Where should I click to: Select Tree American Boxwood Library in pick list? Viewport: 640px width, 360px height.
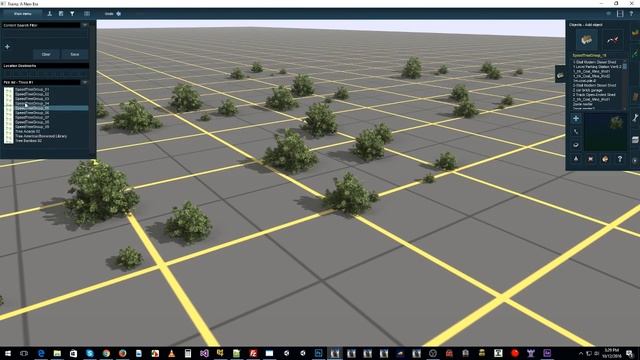[x=41, y=136]
